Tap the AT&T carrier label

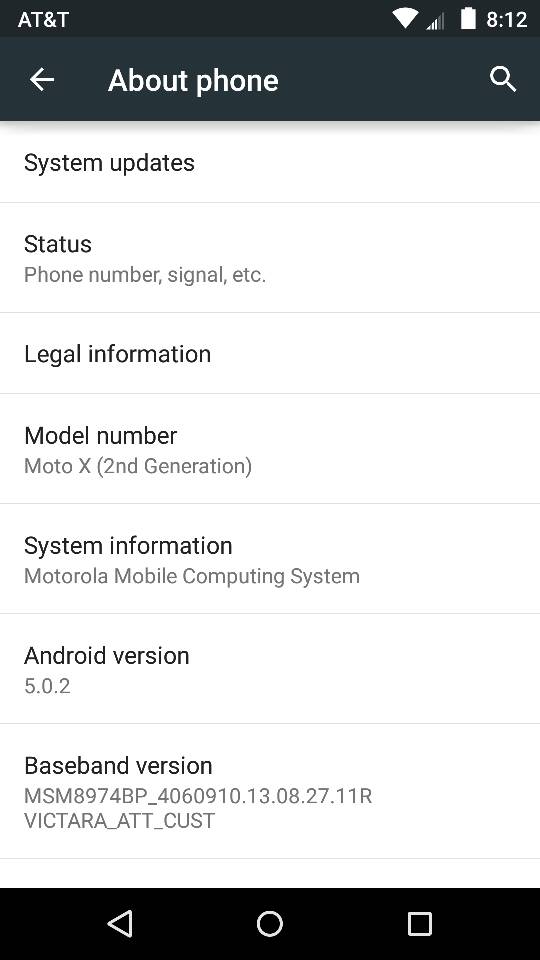43,20
